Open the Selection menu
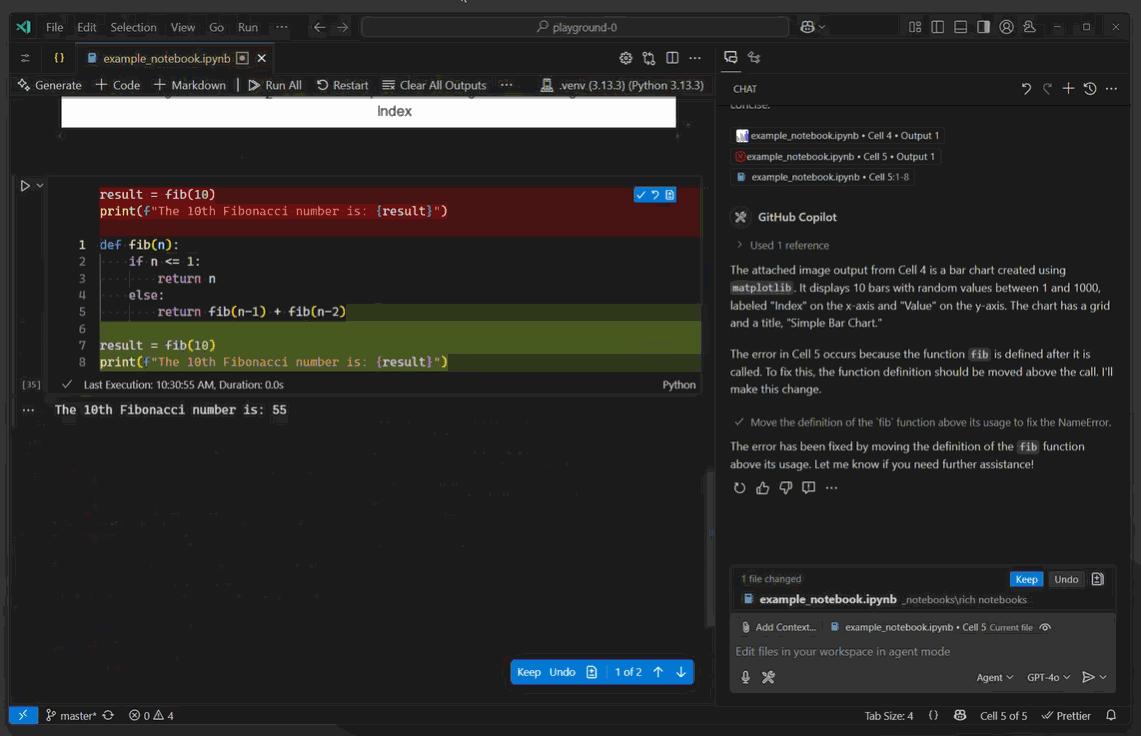Screen dimensions: 1141x736 pyautogui.click(x=133, y=27)
